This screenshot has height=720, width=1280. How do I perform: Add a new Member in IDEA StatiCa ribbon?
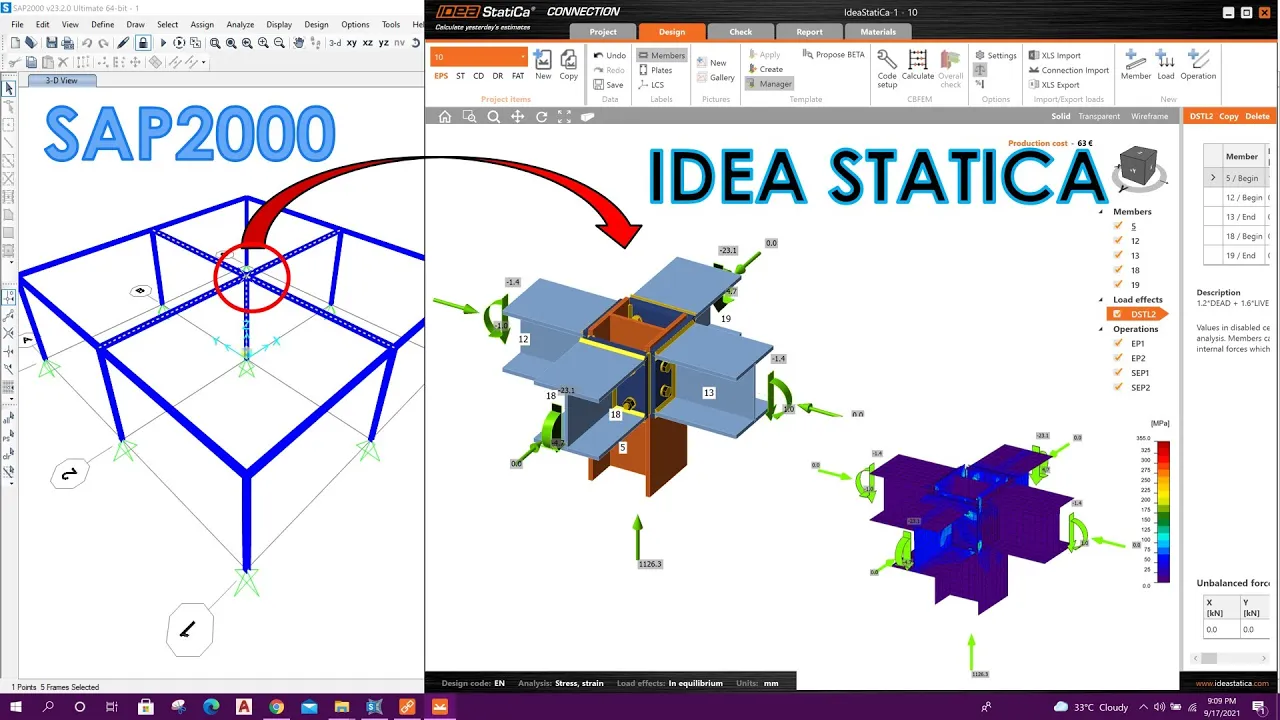click(1136, 66)
